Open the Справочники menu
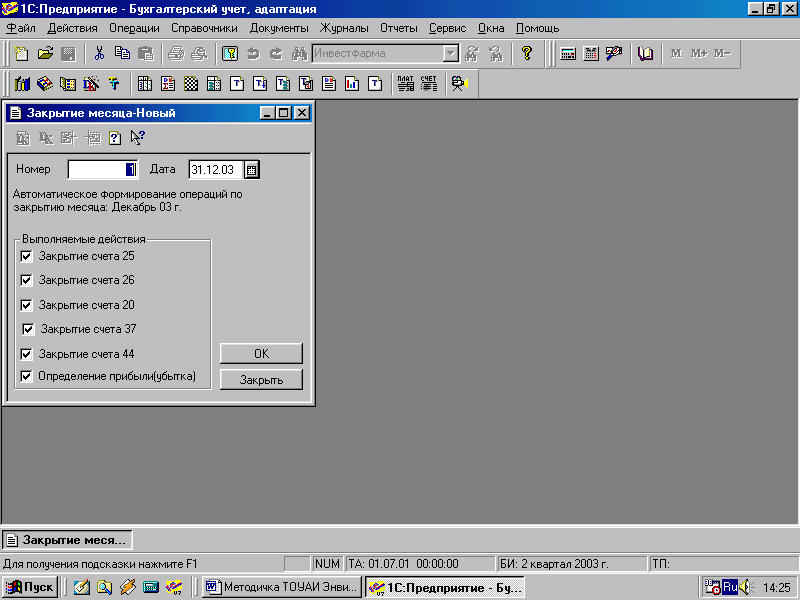Screen dimensions: 800x600 204,28
